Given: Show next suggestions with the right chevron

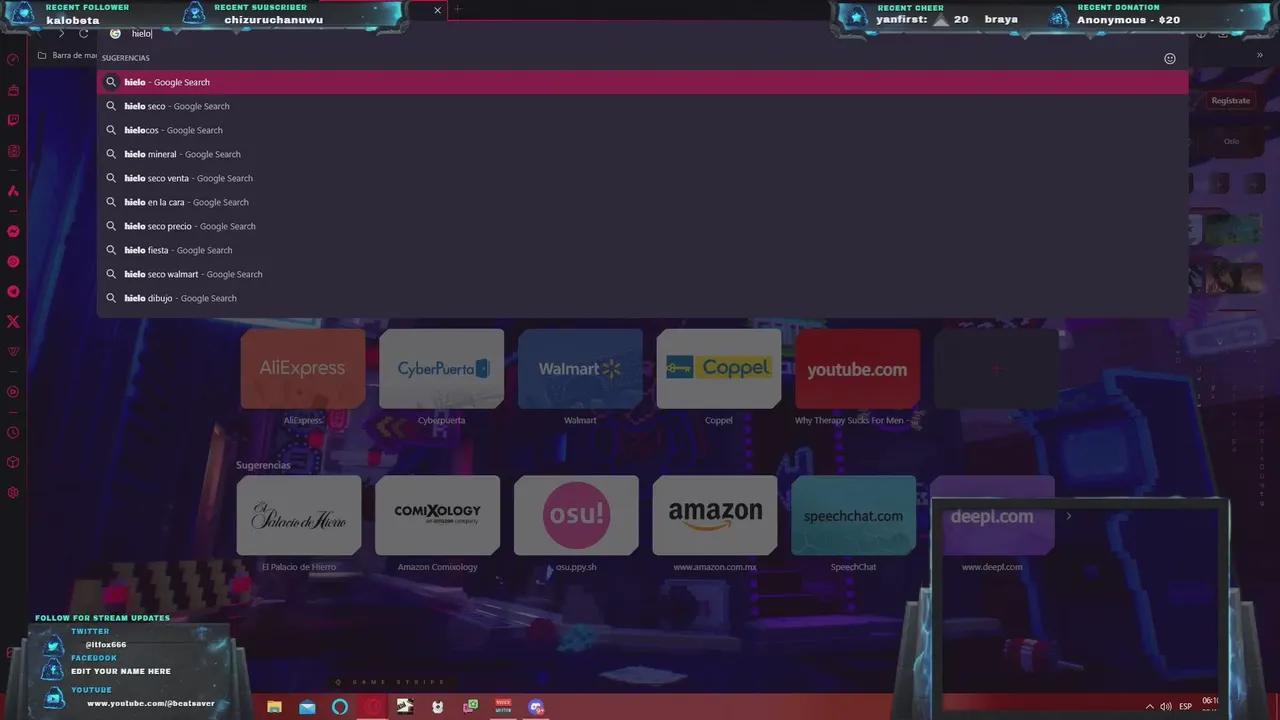Looking at the screenshot, I should 1068,516.
